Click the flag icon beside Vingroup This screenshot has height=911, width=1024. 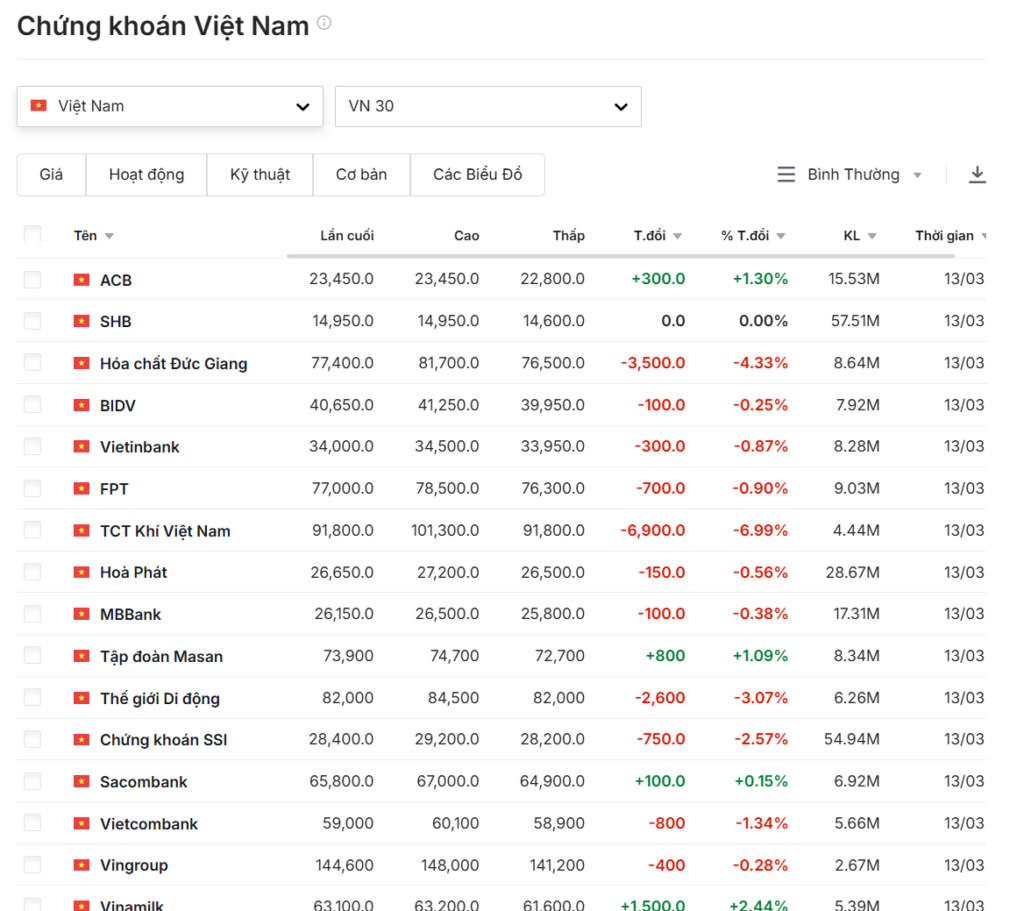point(82,865)
